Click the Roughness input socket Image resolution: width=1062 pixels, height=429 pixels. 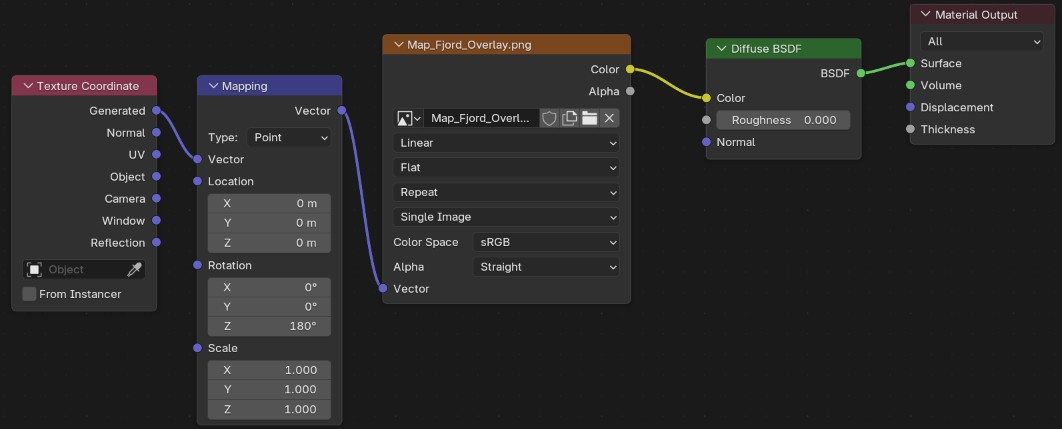click(706, 120)
